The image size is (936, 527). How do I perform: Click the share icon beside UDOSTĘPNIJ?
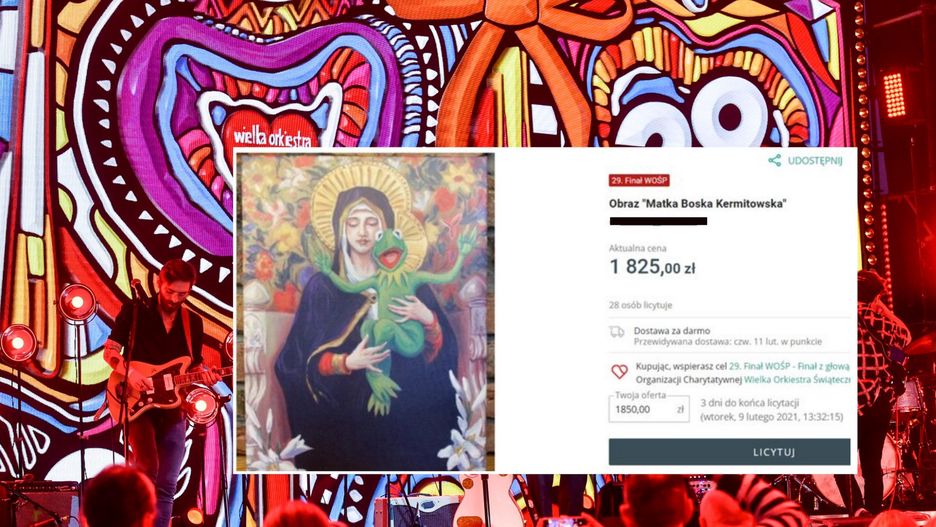[774, 160]
